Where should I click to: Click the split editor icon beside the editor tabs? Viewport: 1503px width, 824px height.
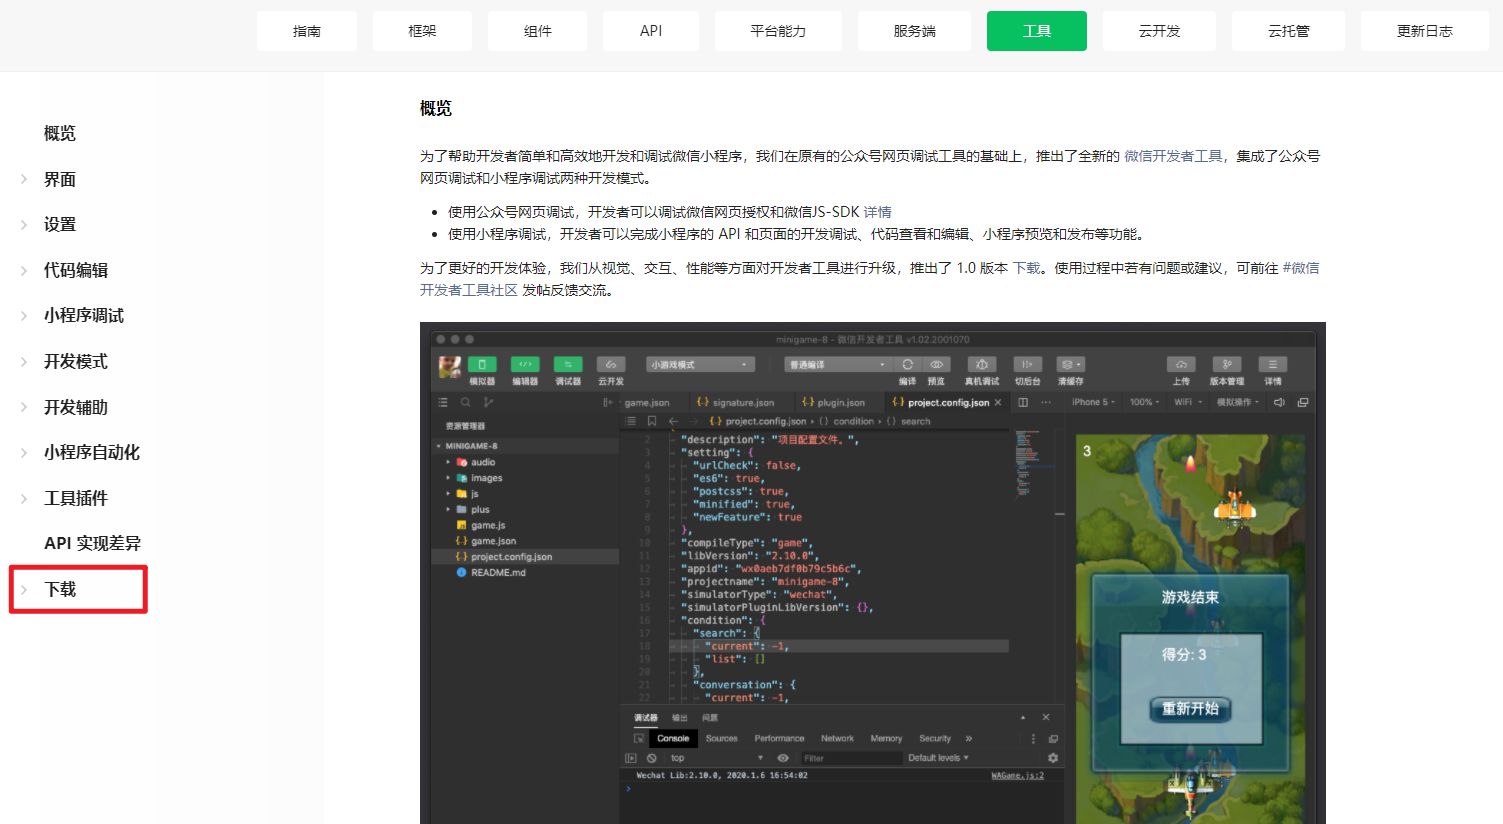tap(1023, 402)
